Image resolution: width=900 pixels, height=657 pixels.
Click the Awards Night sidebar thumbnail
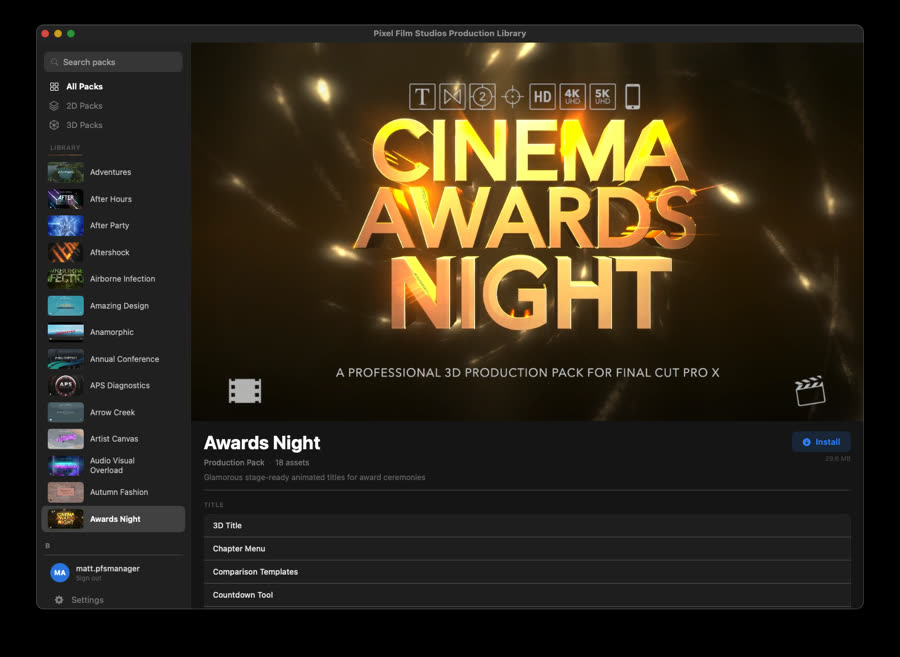pyautogui.click(x=65, y=519)
